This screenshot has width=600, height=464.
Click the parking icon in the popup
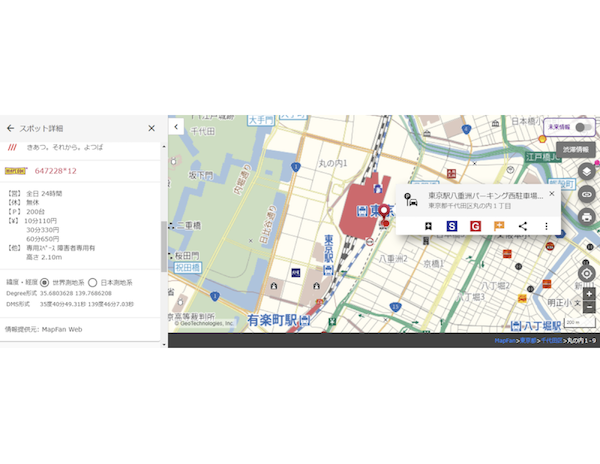click(x=411, y=200)
